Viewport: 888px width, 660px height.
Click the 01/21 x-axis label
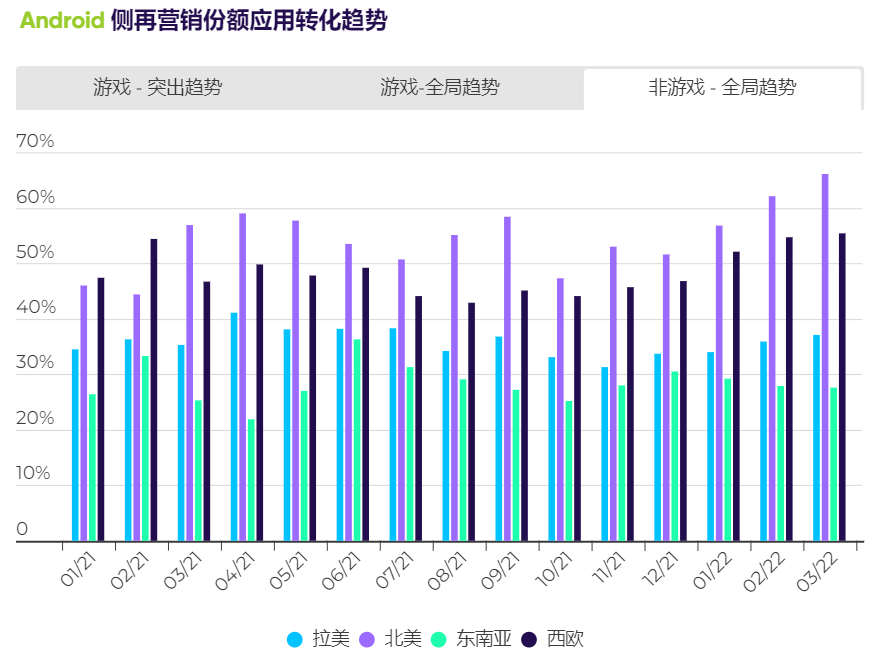[79, 569]
